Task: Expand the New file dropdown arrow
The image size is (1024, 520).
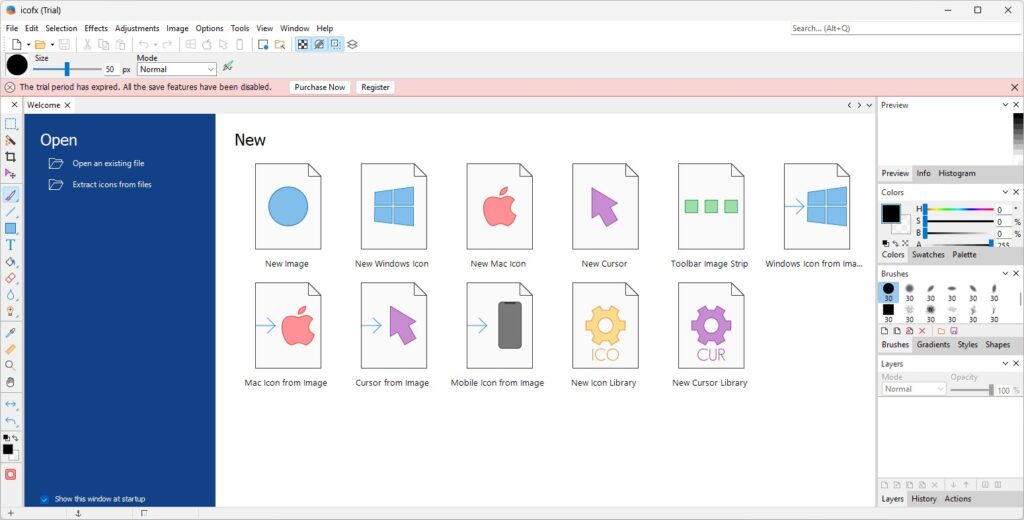Action: pos(28,45)
